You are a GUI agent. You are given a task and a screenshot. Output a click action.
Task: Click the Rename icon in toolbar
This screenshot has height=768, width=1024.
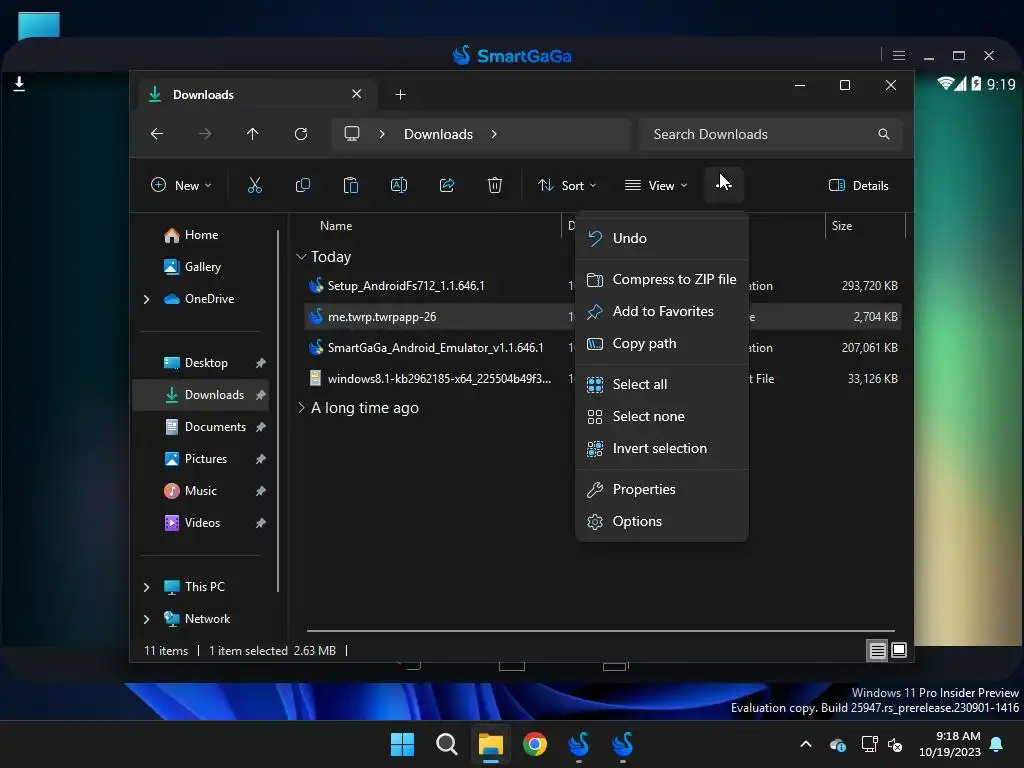click(x=399, y=185)
